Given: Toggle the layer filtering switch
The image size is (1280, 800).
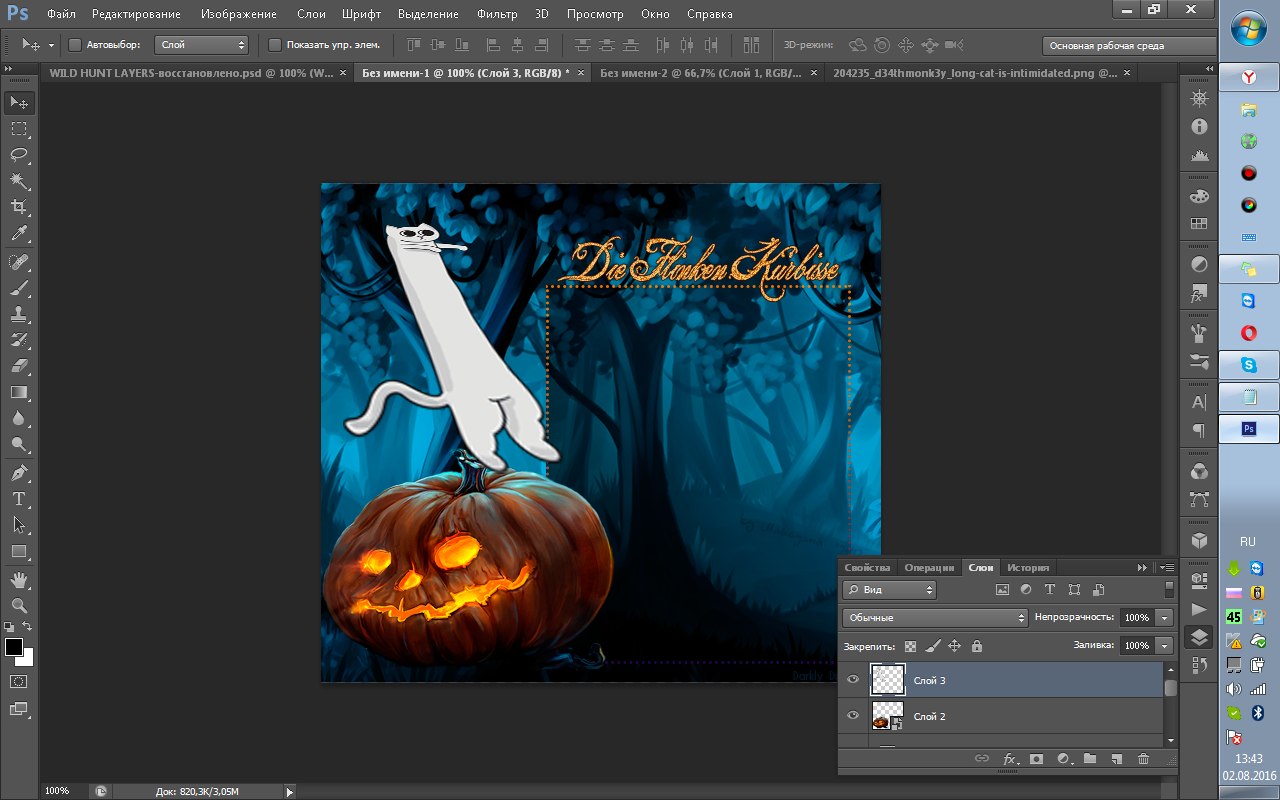Looking at the screenshot, I should pos(1168,590).
